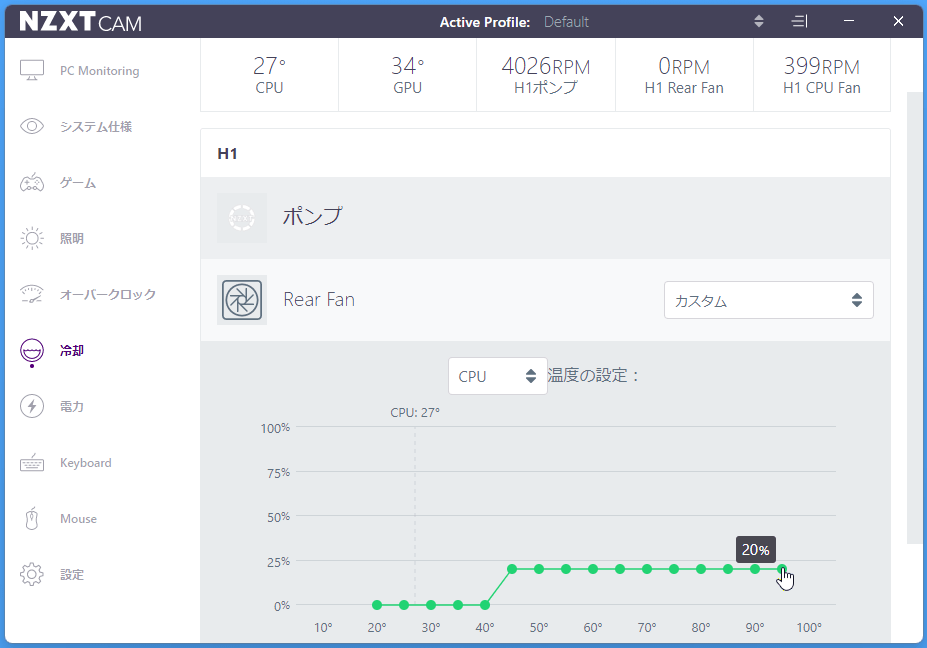Select the fan curve point at 55°
The image size is (927, 648).
pyautogui.click(x=566, y=569)
